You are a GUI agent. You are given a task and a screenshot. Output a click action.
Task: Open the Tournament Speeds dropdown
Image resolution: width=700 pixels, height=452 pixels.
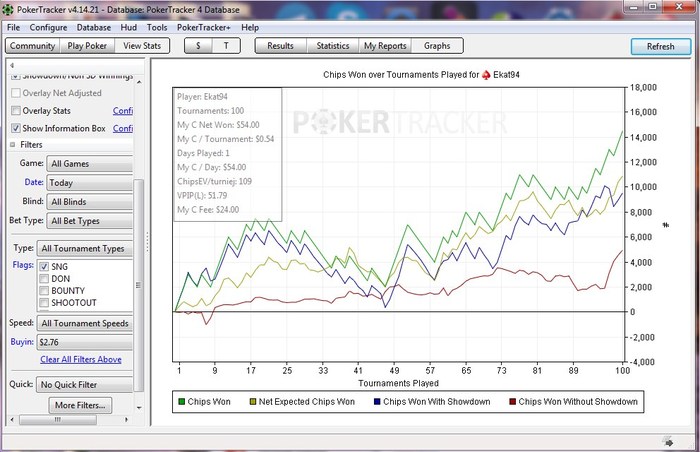pos(85,323)
